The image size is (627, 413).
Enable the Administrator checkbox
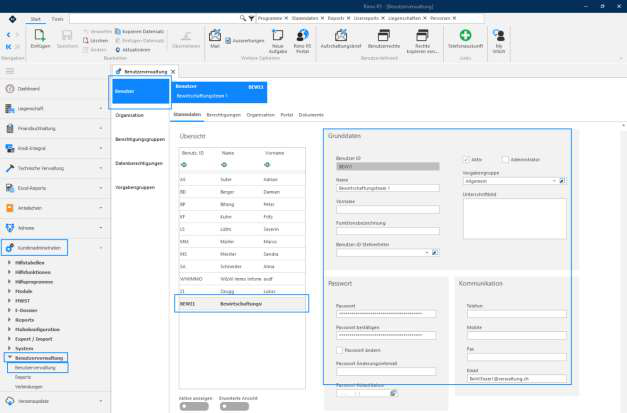pyautogui.click(x=505, y=160)
